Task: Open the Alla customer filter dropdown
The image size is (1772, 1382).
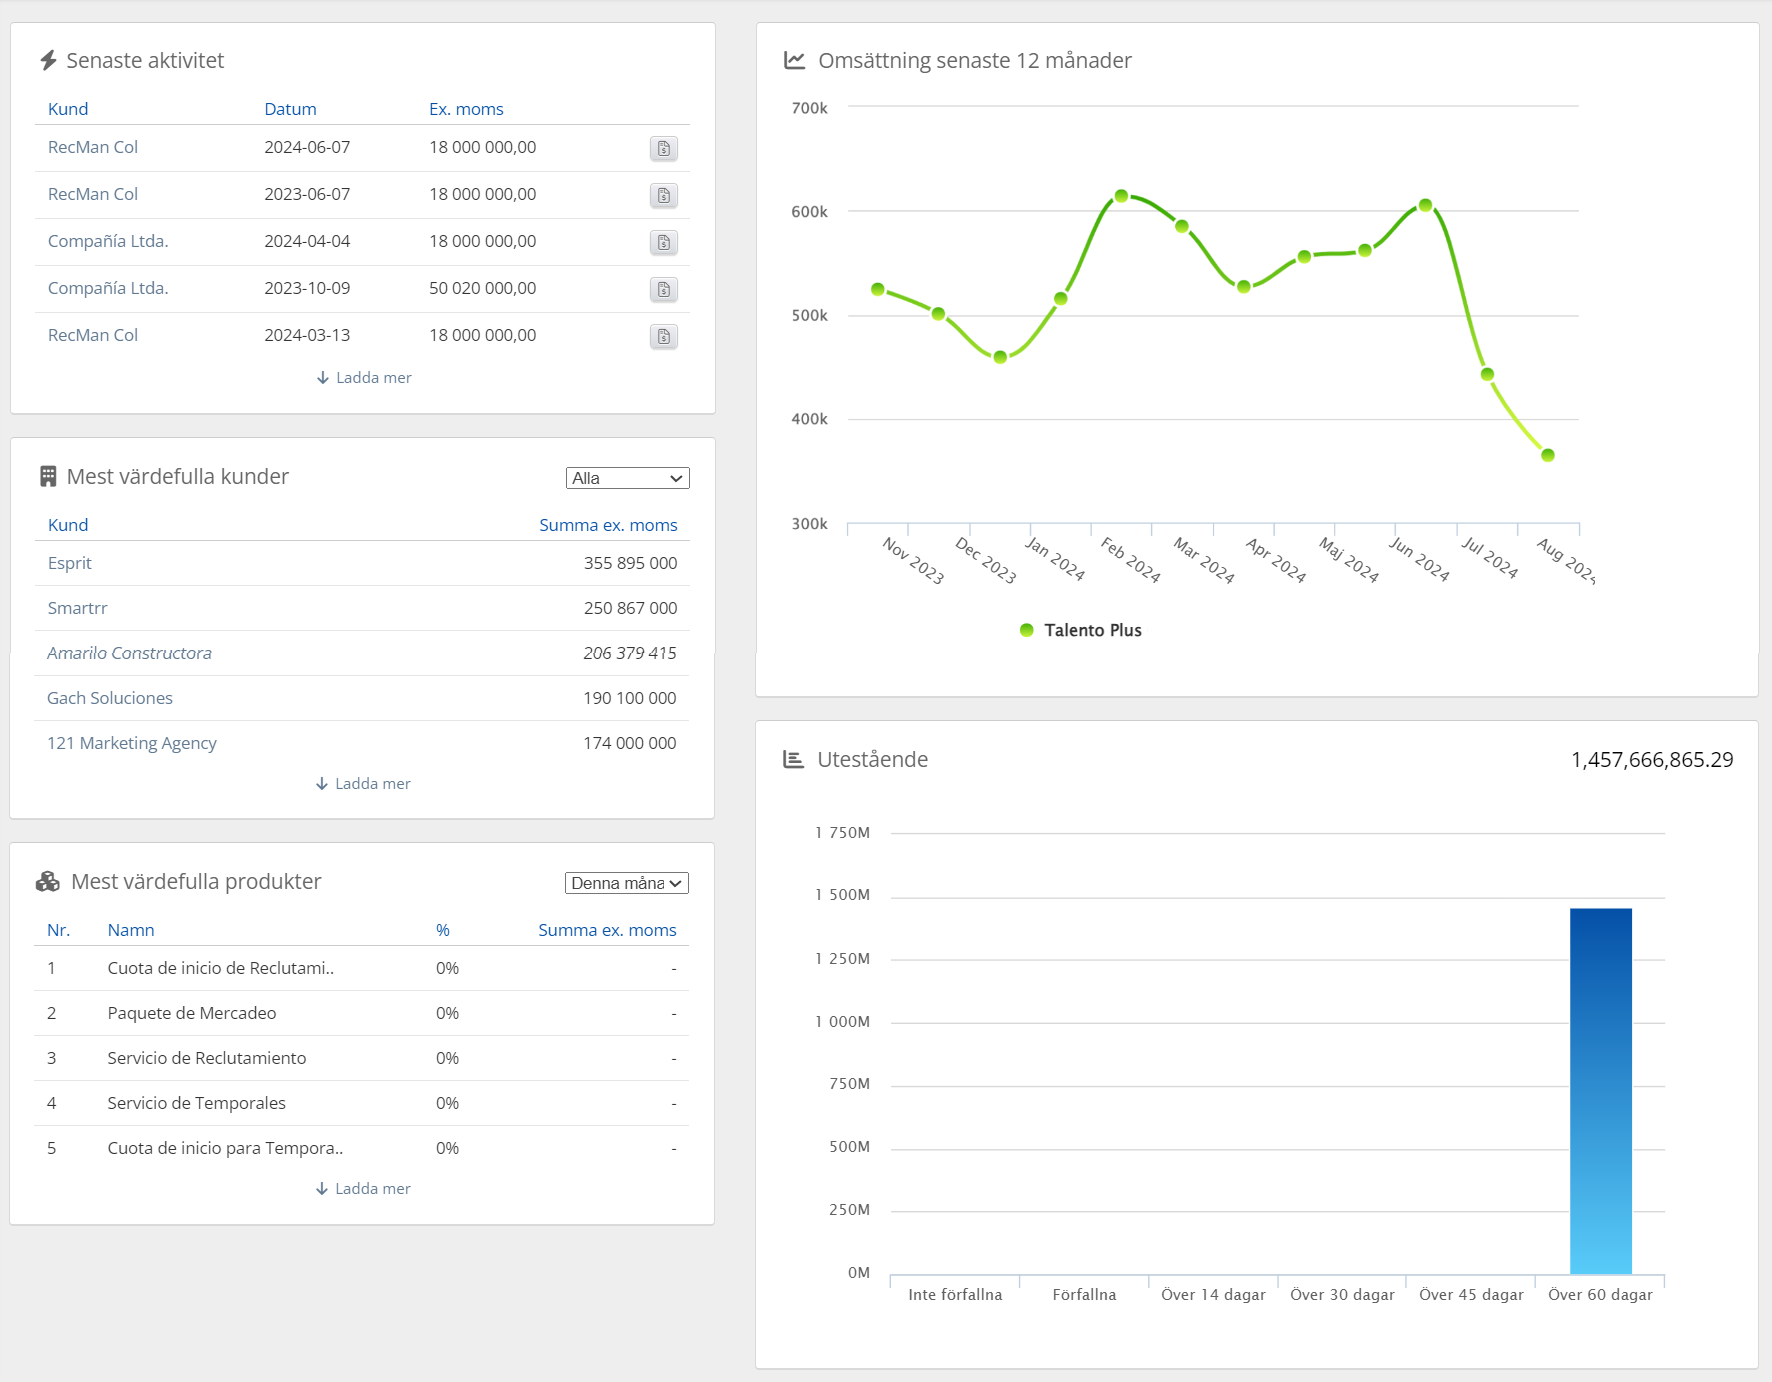Action: click(x=627, y=478)
